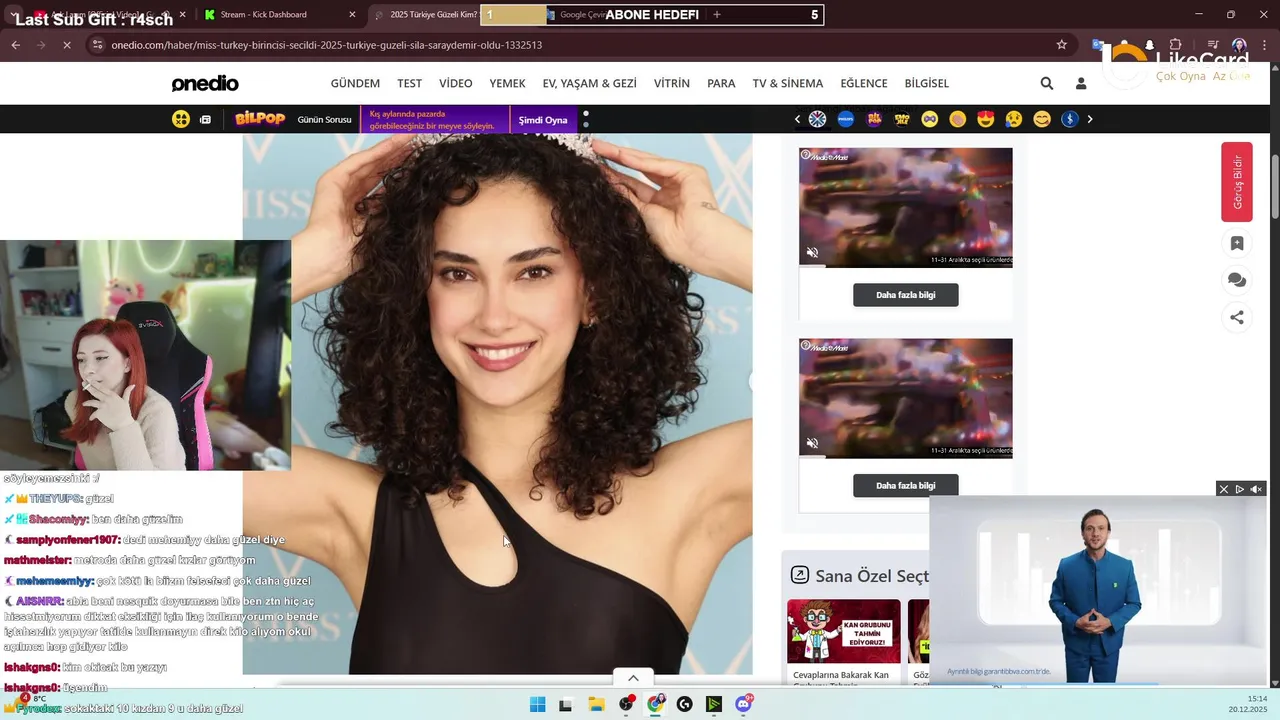Screen dimensions: 1280x720
Task: Open Logitech G Hub from the taskbar
Action: [685, 704]
